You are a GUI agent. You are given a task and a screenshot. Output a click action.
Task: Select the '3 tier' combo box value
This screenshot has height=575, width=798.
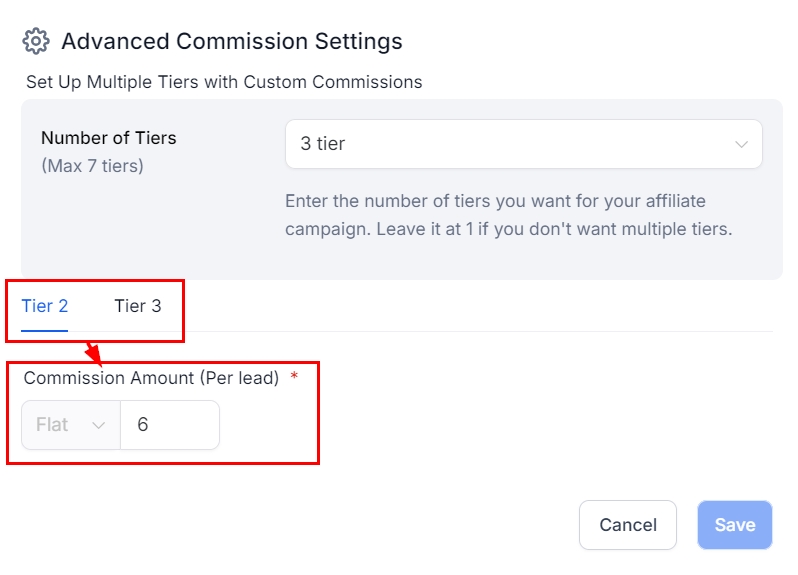(322, 144)
